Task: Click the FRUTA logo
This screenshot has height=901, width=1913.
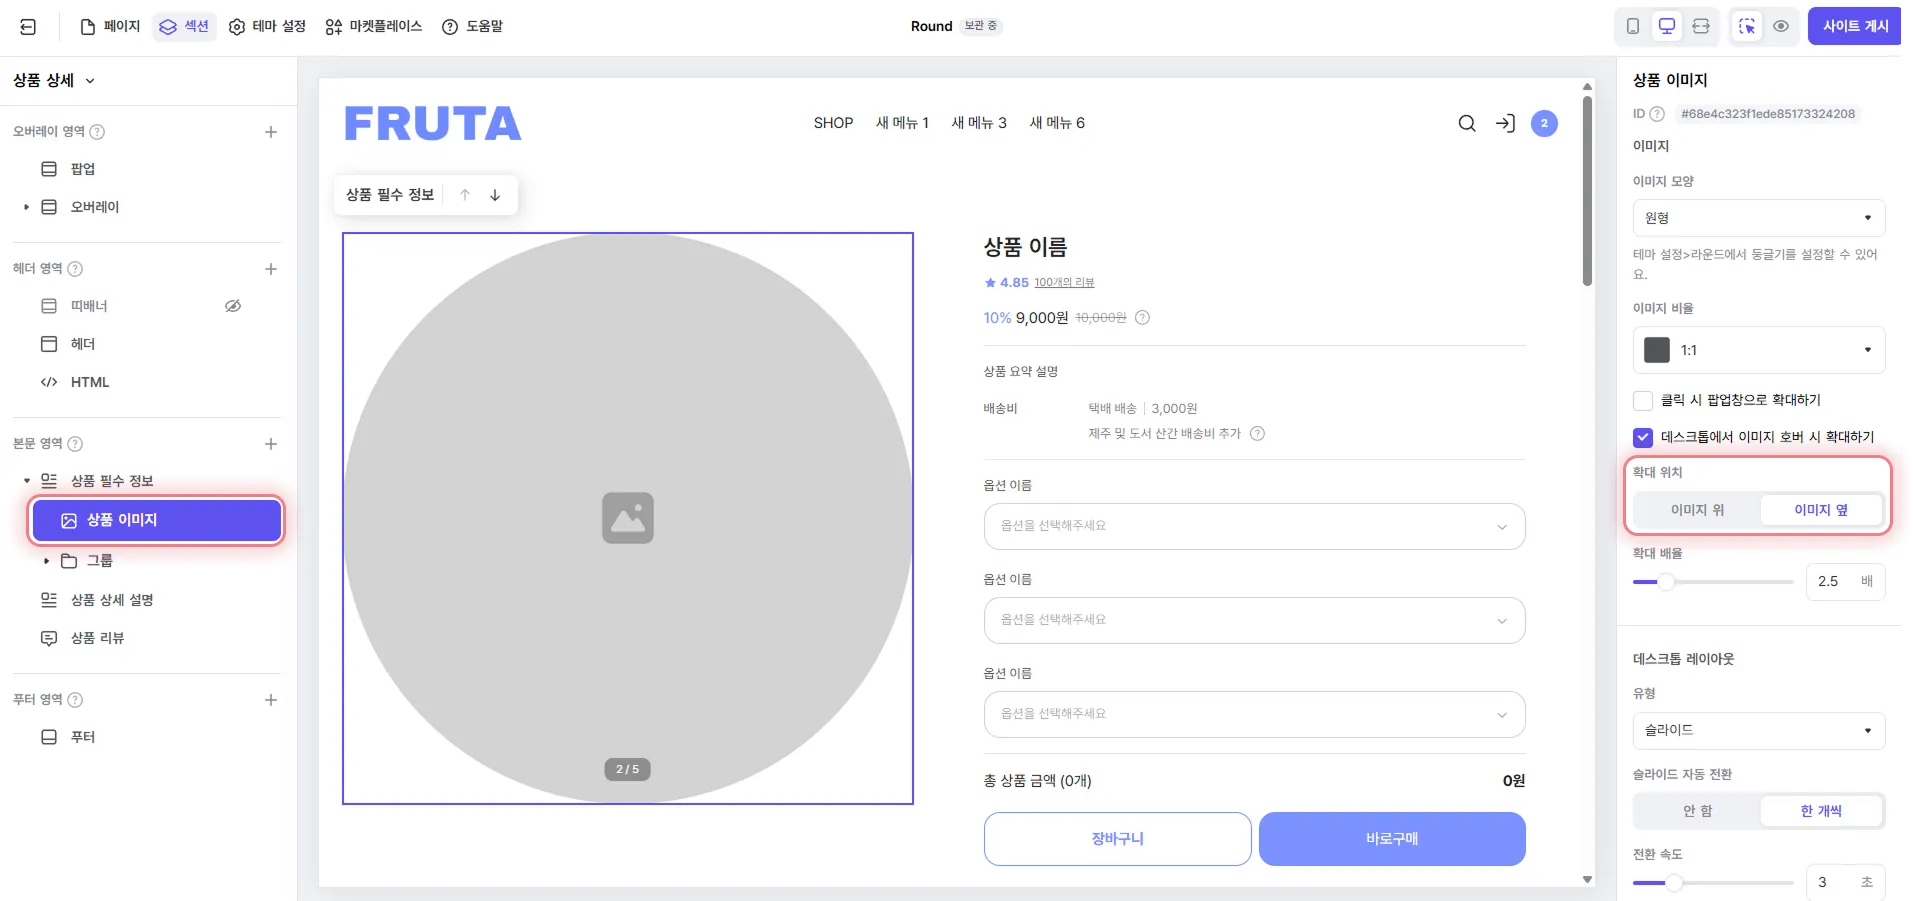Action: [432, 124]
